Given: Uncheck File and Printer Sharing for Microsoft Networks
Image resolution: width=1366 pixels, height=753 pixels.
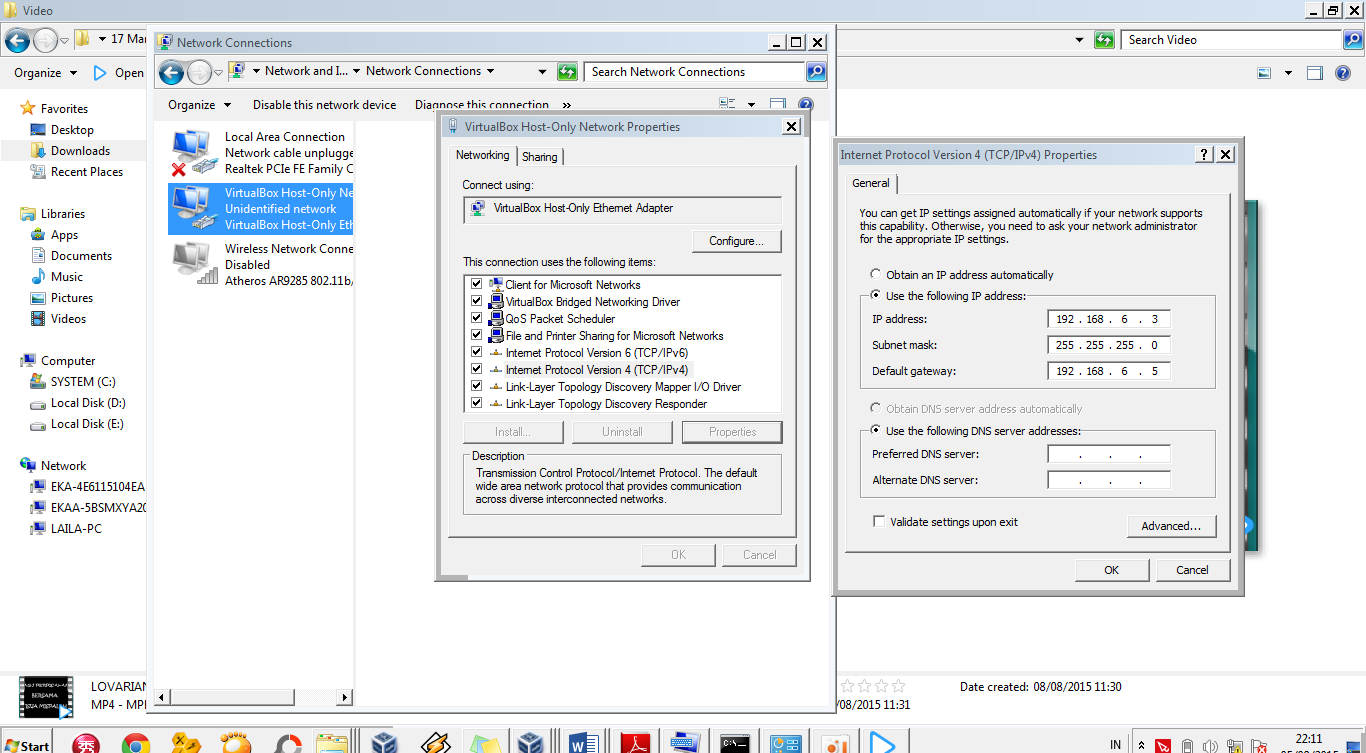Looking at the screenshot, I should pos(476,336).
